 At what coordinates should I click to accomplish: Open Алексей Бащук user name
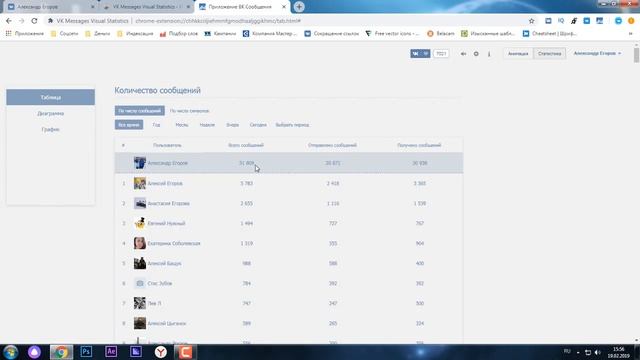pyautogui.click(x=164, y=264)
